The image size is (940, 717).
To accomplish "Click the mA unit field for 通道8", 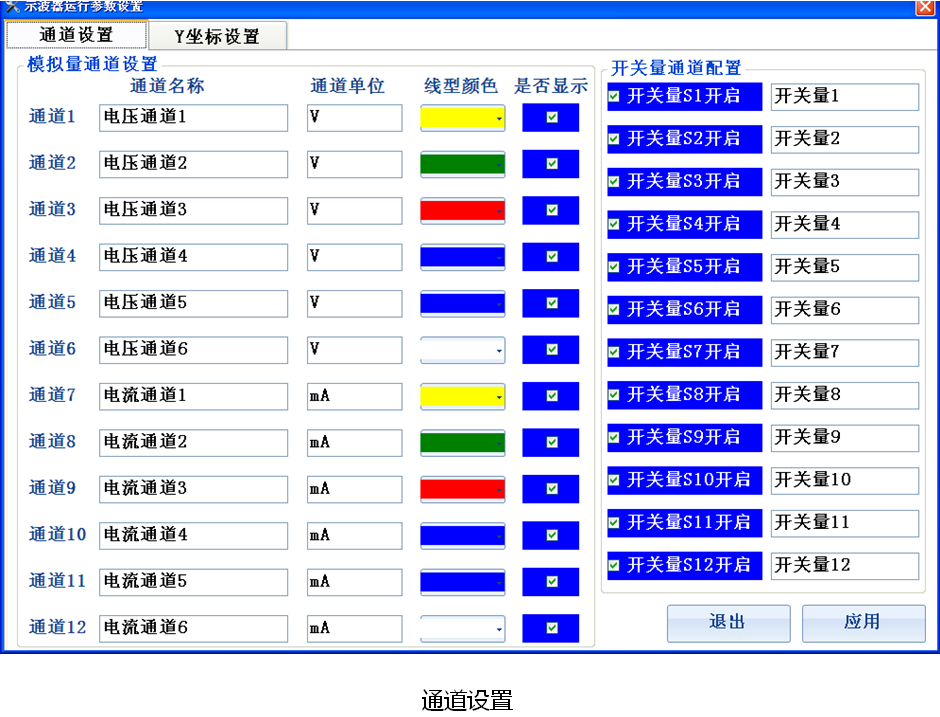I will point(354,443).
